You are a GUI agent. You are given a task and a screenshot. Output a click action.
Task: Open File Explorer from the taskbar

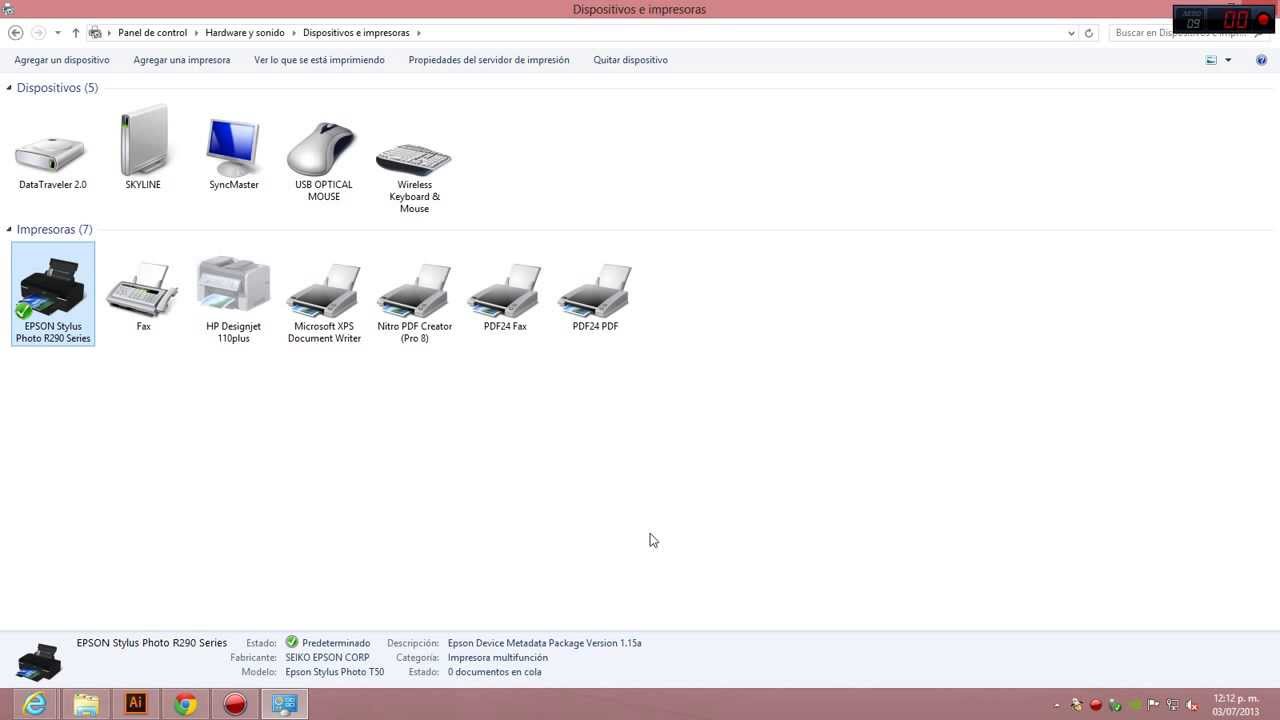[86, 704]
